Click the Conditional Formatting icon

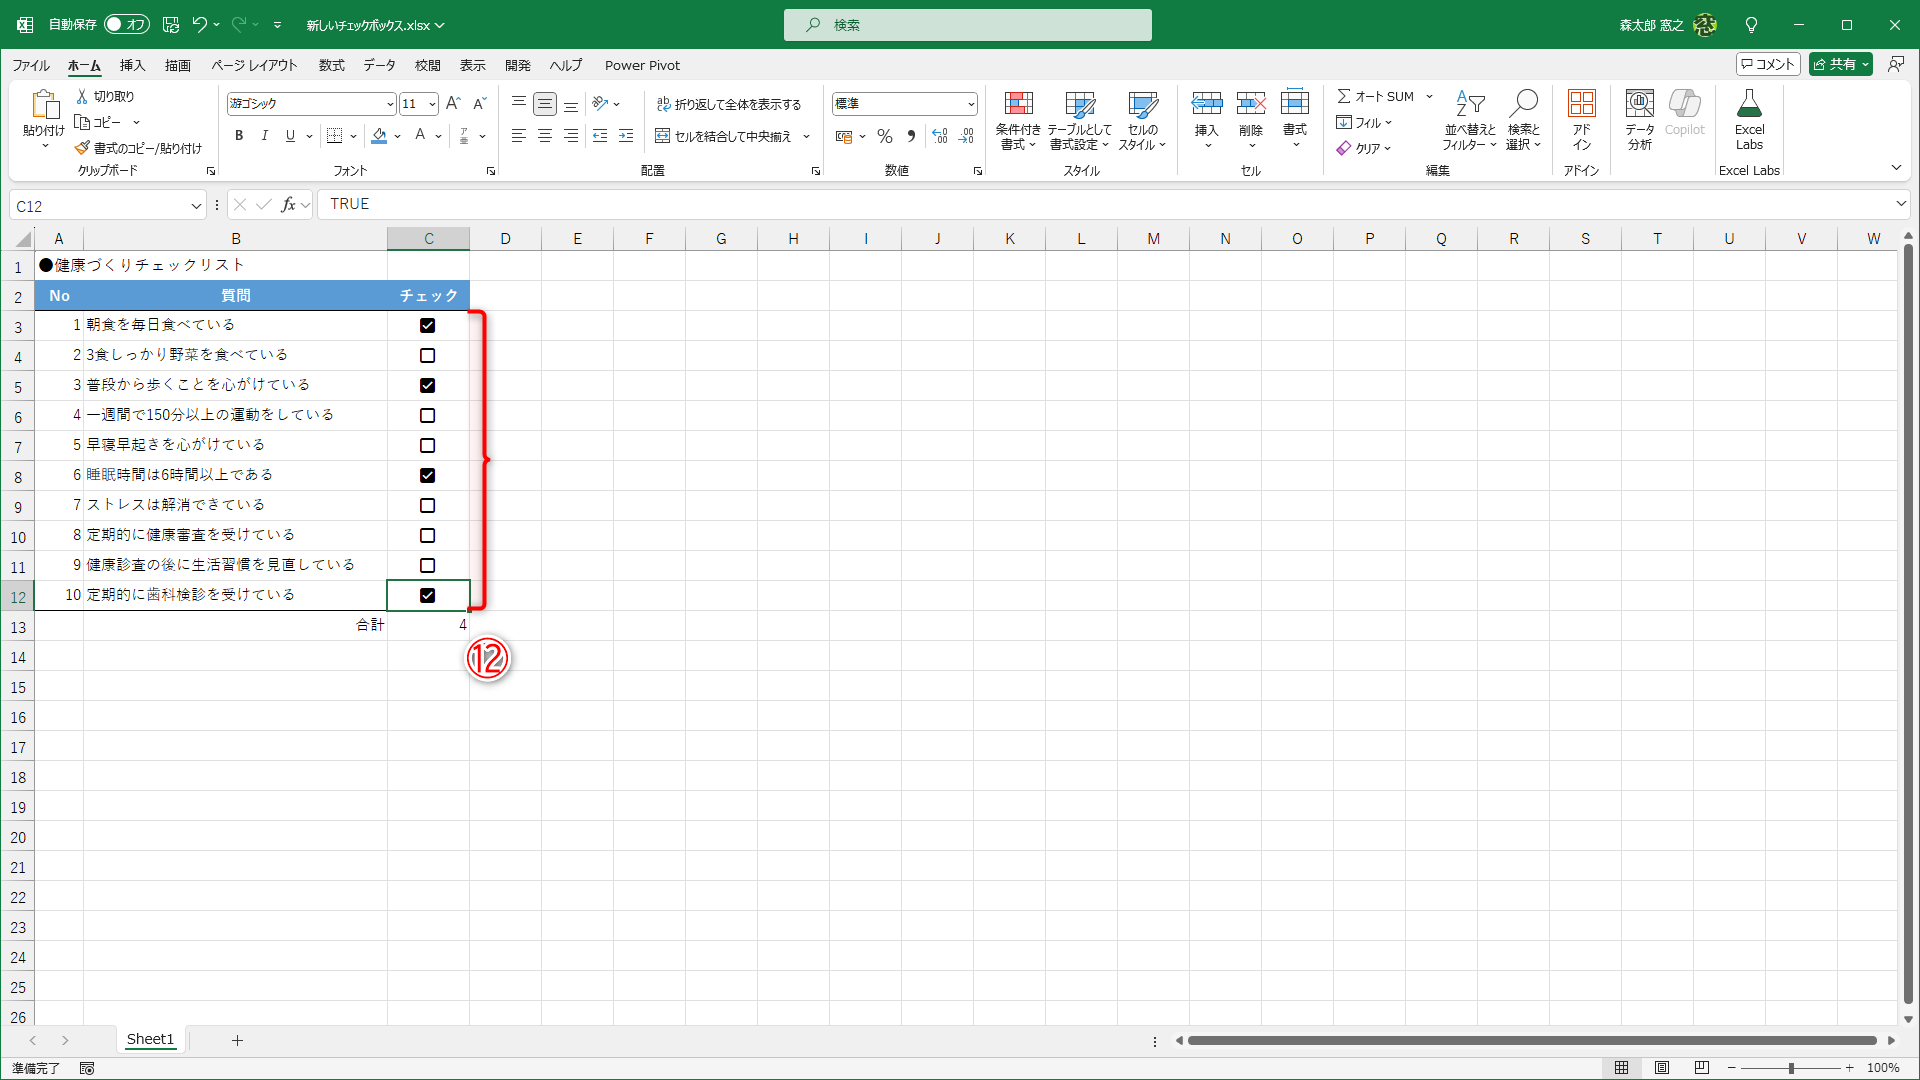pos(1018,104)
